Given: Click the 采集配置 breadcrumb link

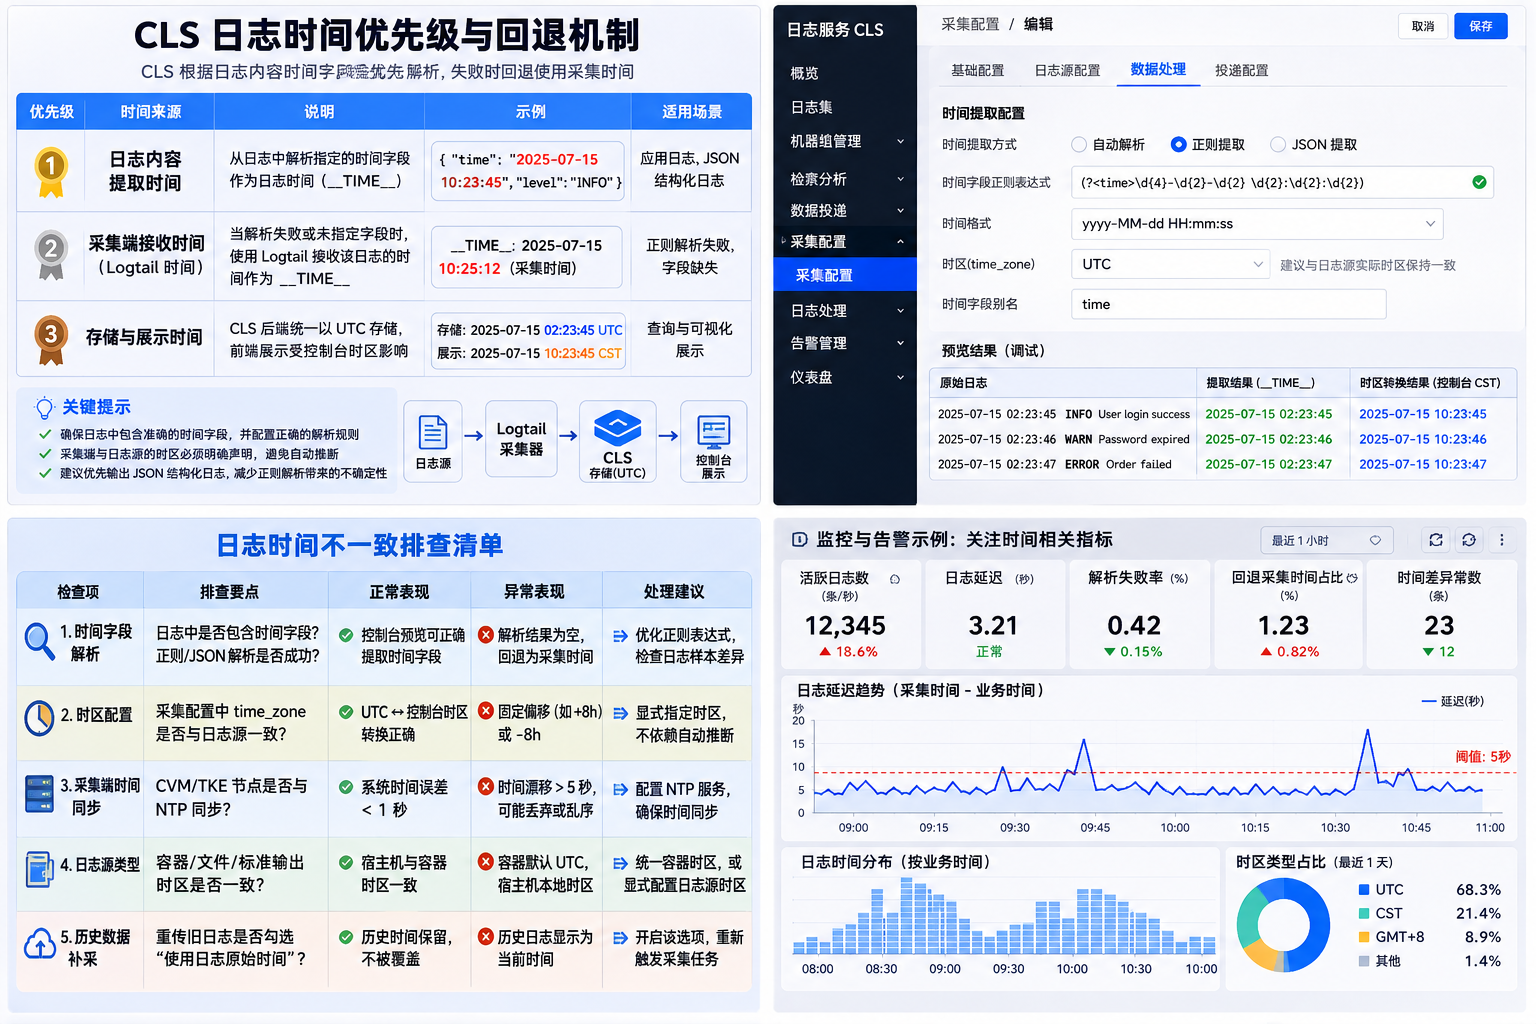Looking at the screenshot, I should (x=970, y=24).
